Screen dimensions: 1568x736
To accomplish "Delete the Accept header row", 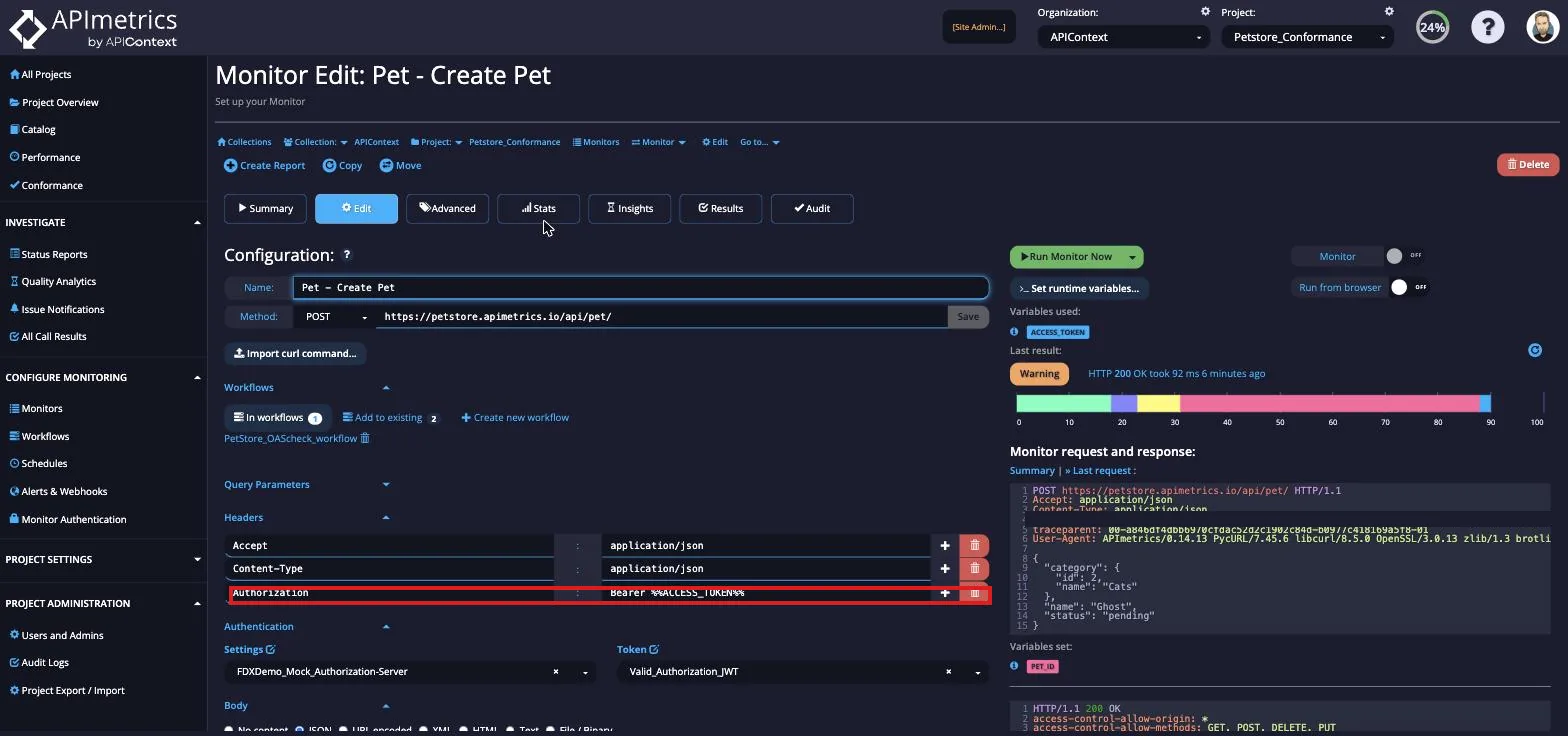I will point(974,545).
